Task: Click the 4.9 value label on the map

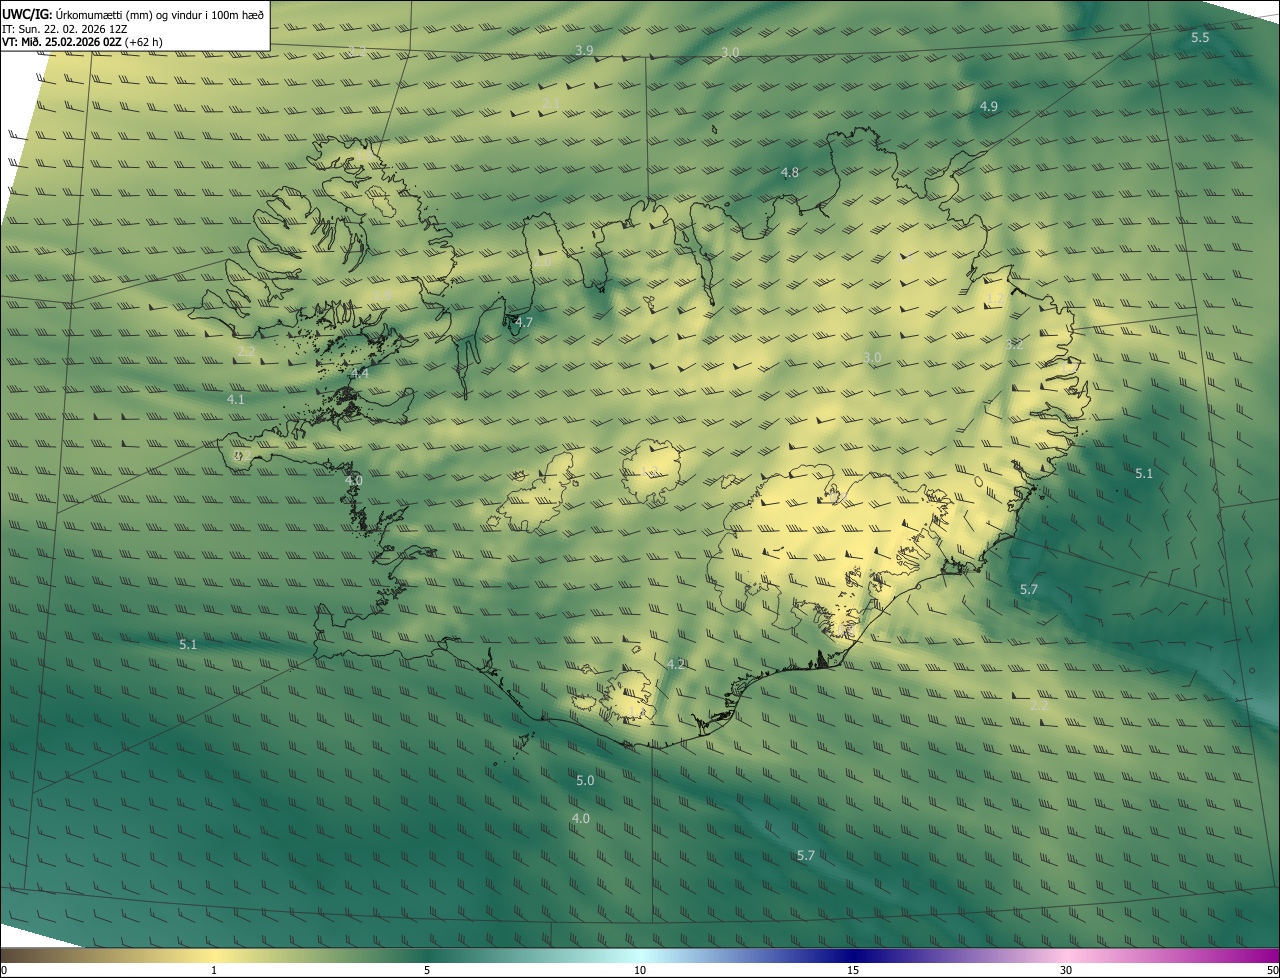Action: point(988,106)
